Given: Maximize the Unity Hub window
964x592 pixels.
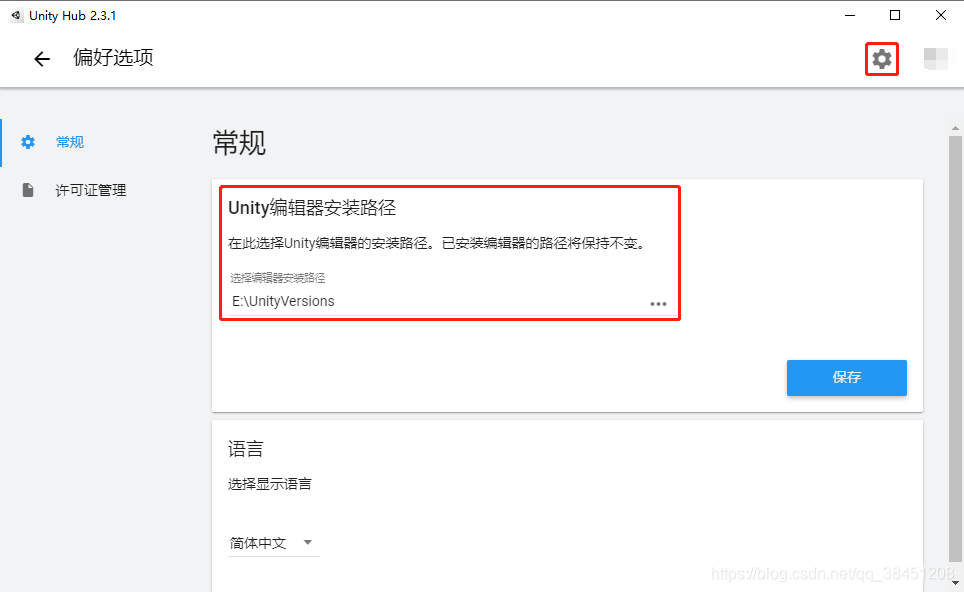Looking at the screenshot, I should tap(895, 15).
